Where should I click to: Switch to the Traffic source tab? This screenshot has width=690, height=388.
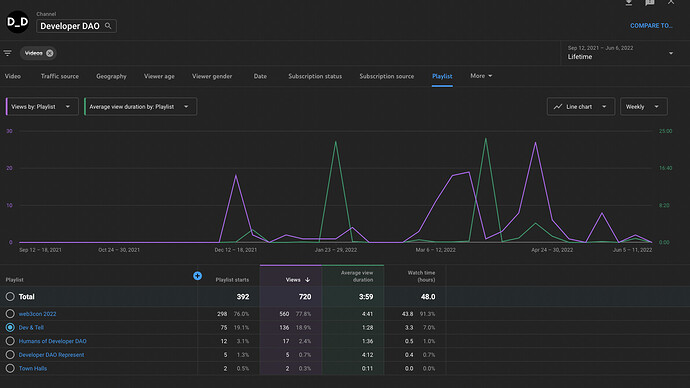click(60, 76)
